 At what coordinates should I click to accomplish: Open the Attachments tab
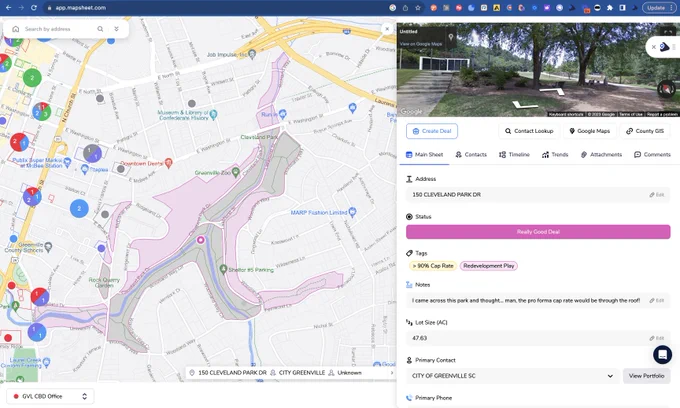(x=601, y=154)
